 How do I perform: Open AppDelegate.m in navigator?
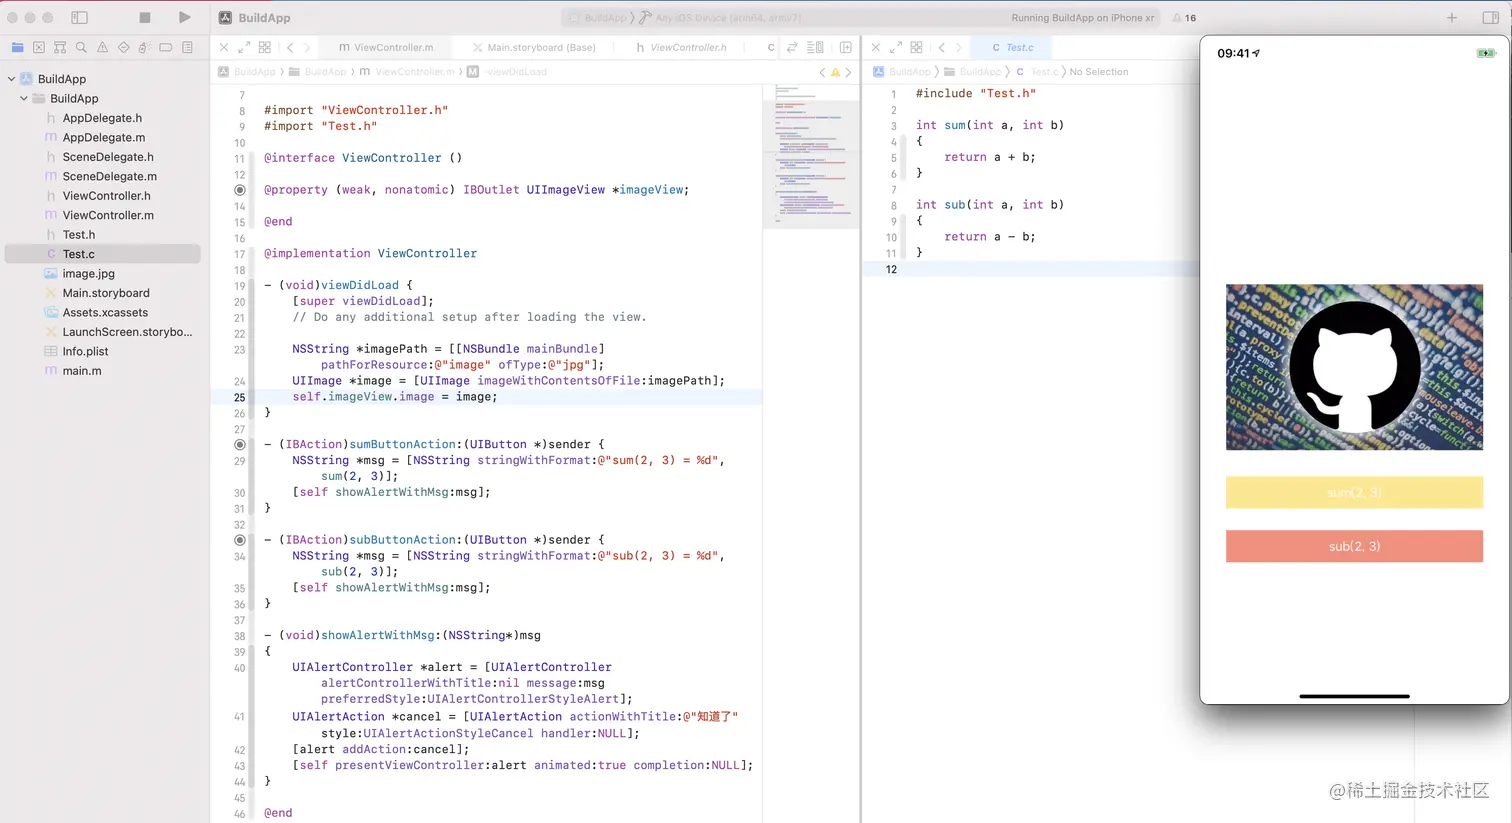[x=102, y=137]
